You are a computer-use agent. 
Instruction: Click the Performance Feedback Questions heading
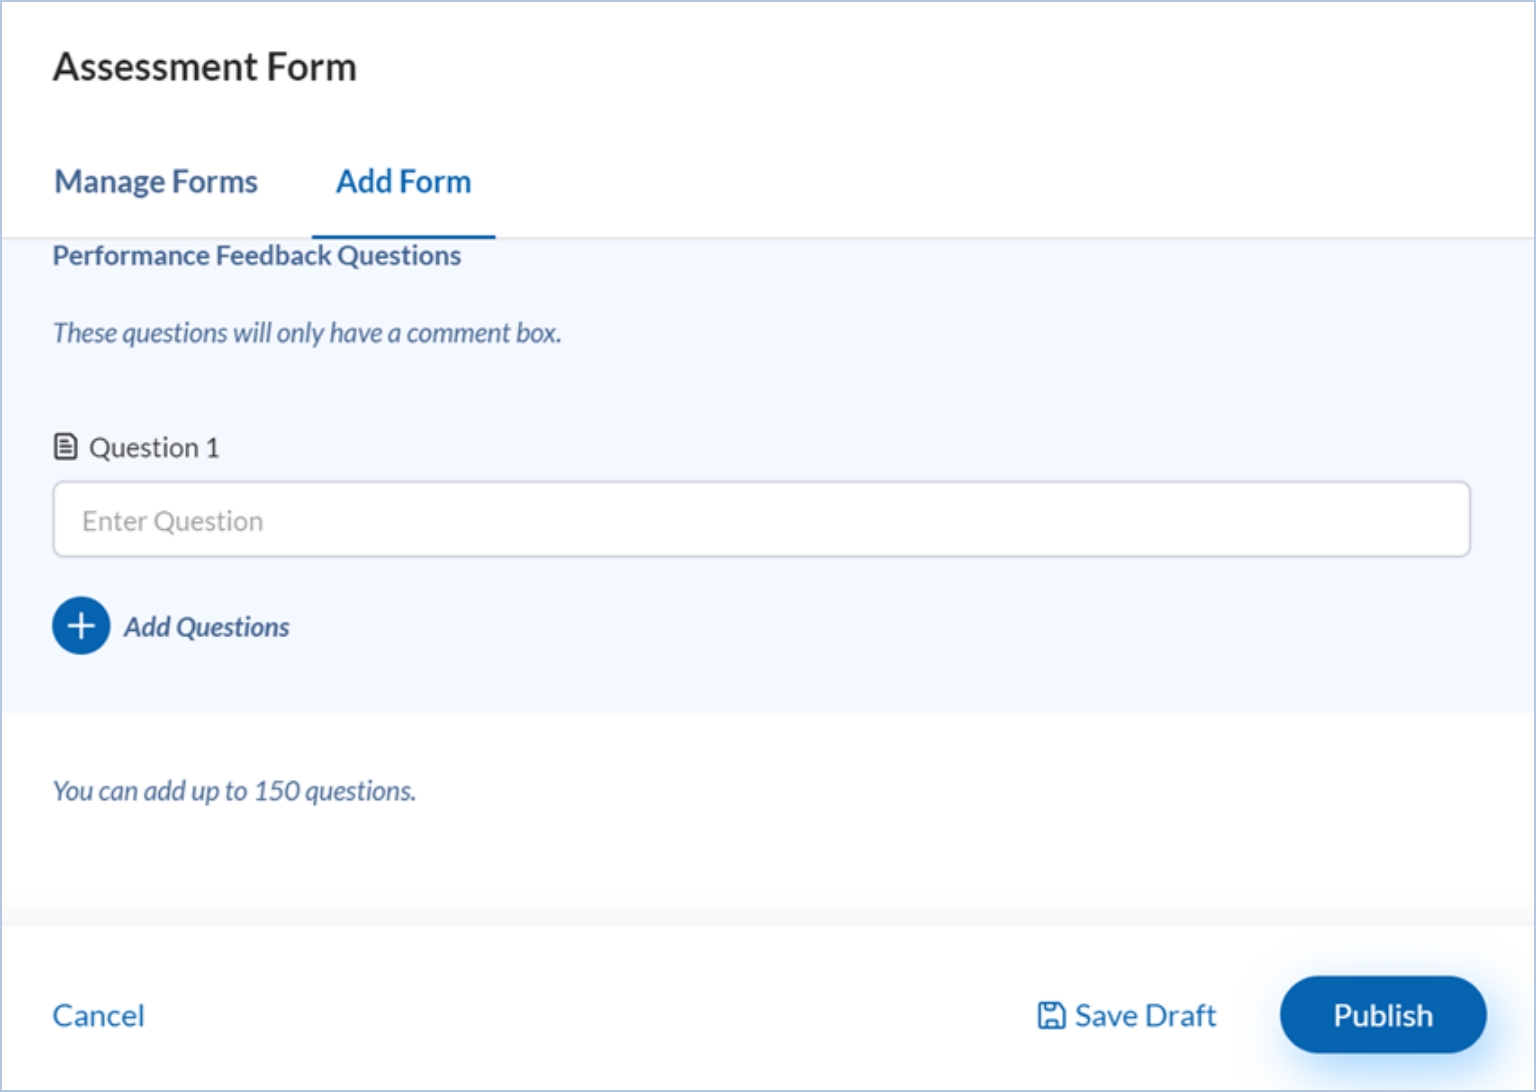pos(257,256)
